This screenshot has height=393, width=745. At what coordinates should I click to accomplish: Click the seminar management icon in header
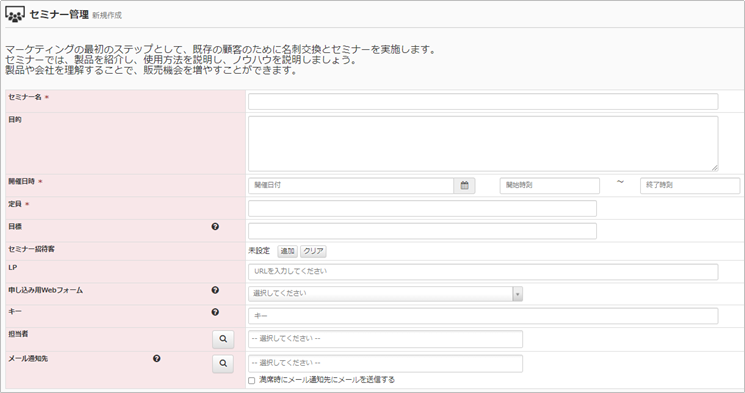pos(15,15)
